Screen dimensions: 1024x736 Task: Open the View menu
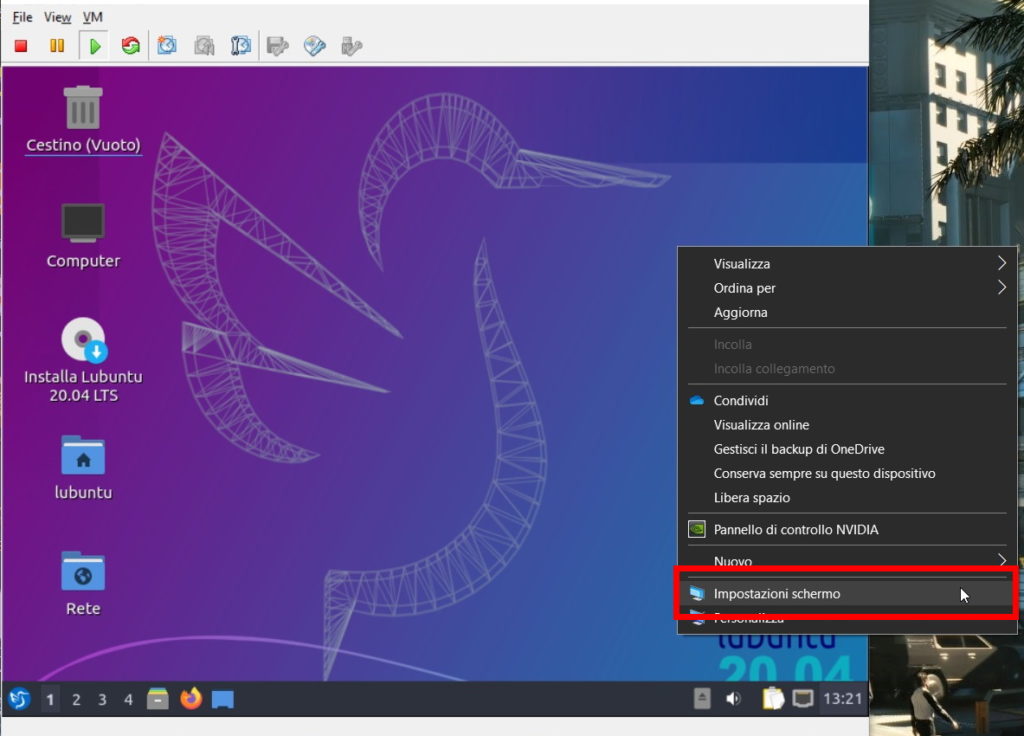point(57,17)
